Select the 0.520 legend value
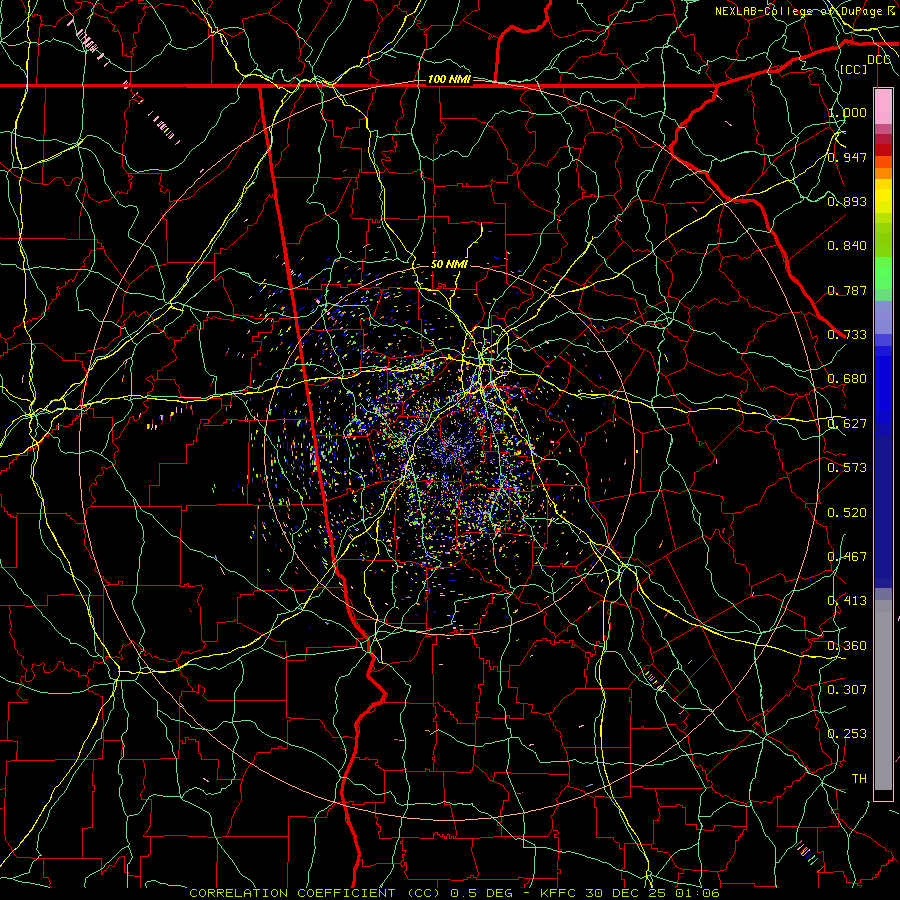 tap(847, 512)
